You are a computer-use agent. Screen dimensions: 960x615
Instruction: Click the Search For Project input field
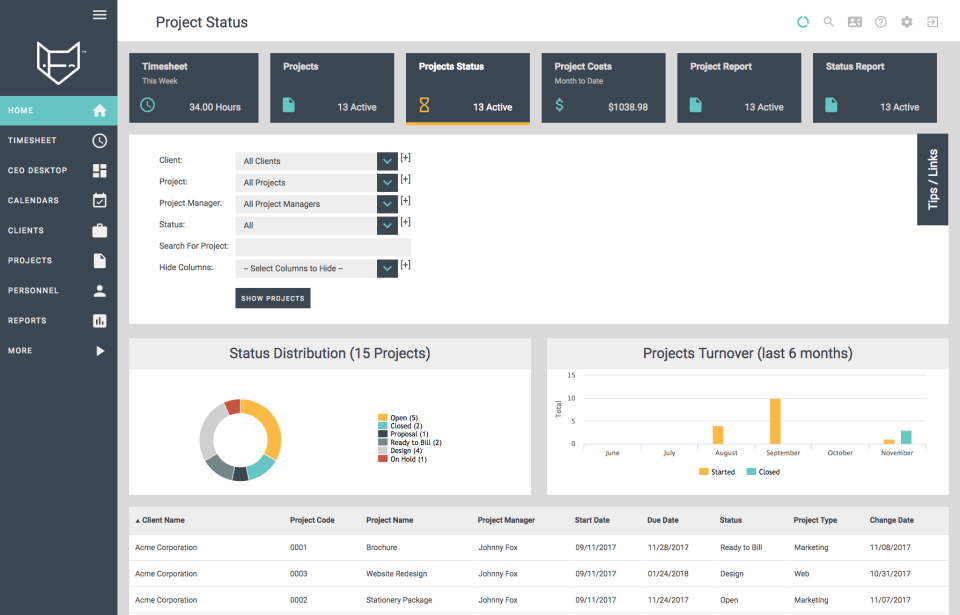click(322, 245)
